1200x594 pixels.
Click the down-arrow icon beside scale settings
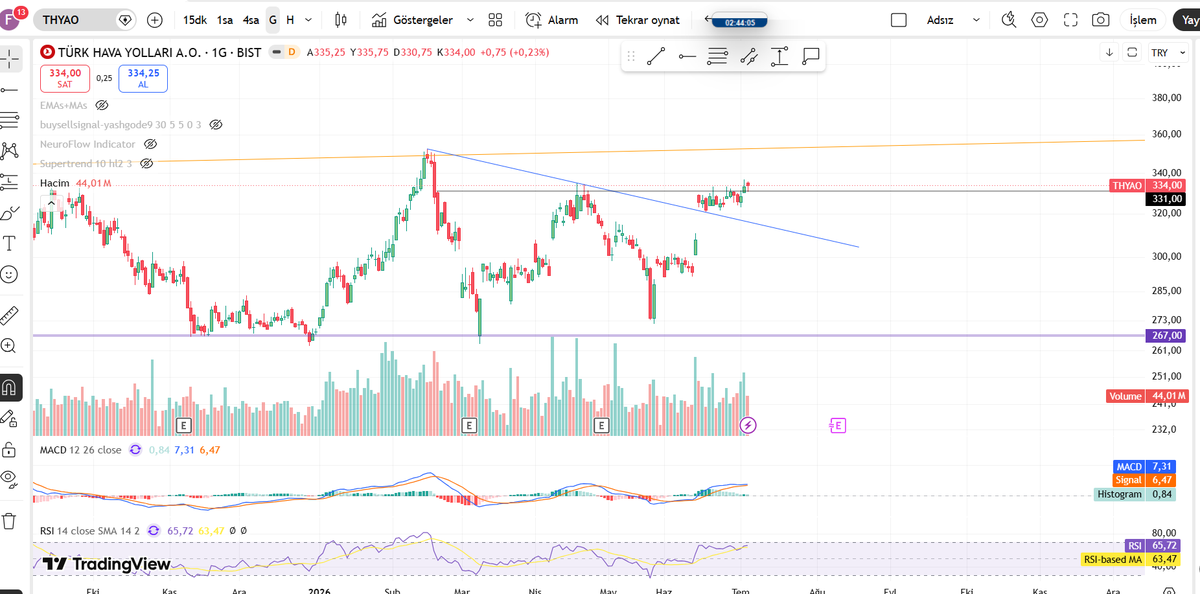1110,52
